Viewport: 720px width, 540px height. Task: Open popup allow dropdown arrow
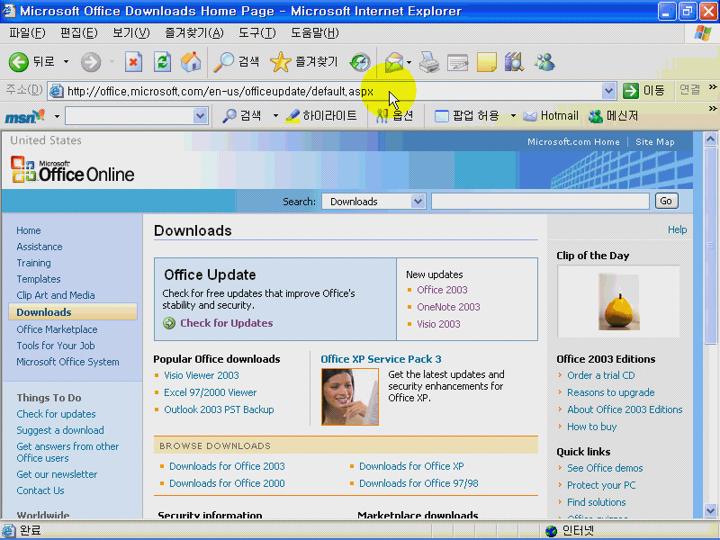(x=513, y=116)
